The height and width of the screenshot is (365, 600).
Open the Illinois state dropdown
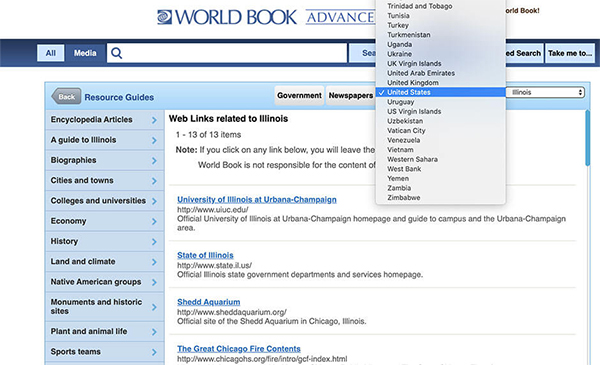(x=545, y=92)
